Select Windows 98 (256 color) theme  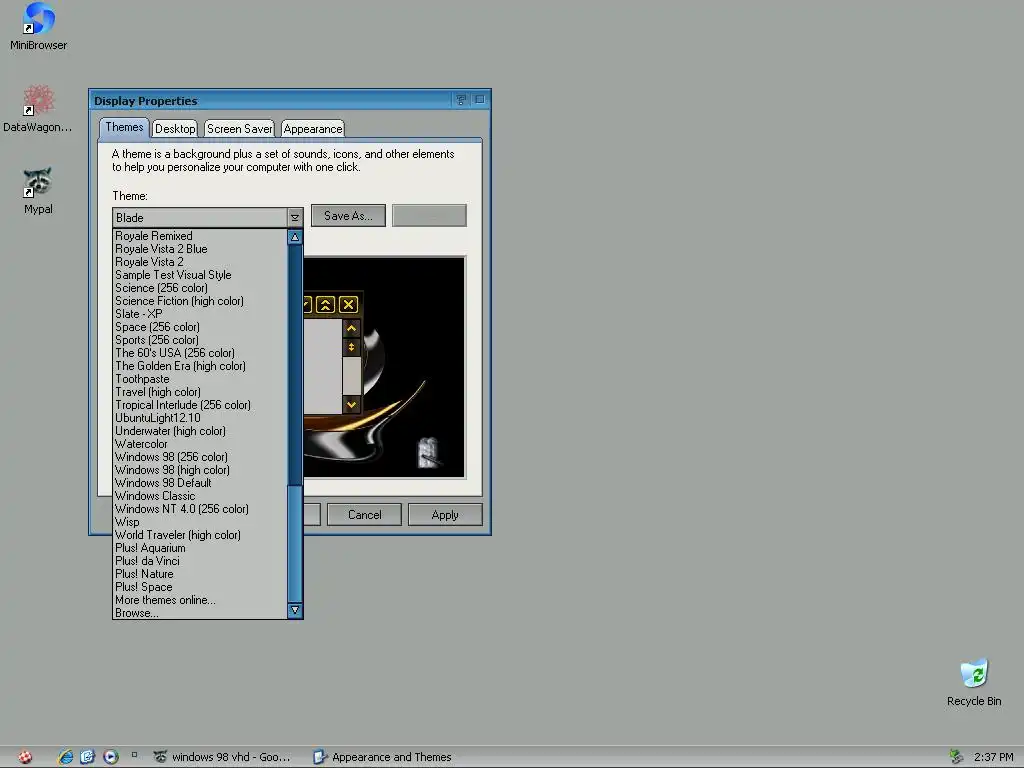[x=200, y=457]
